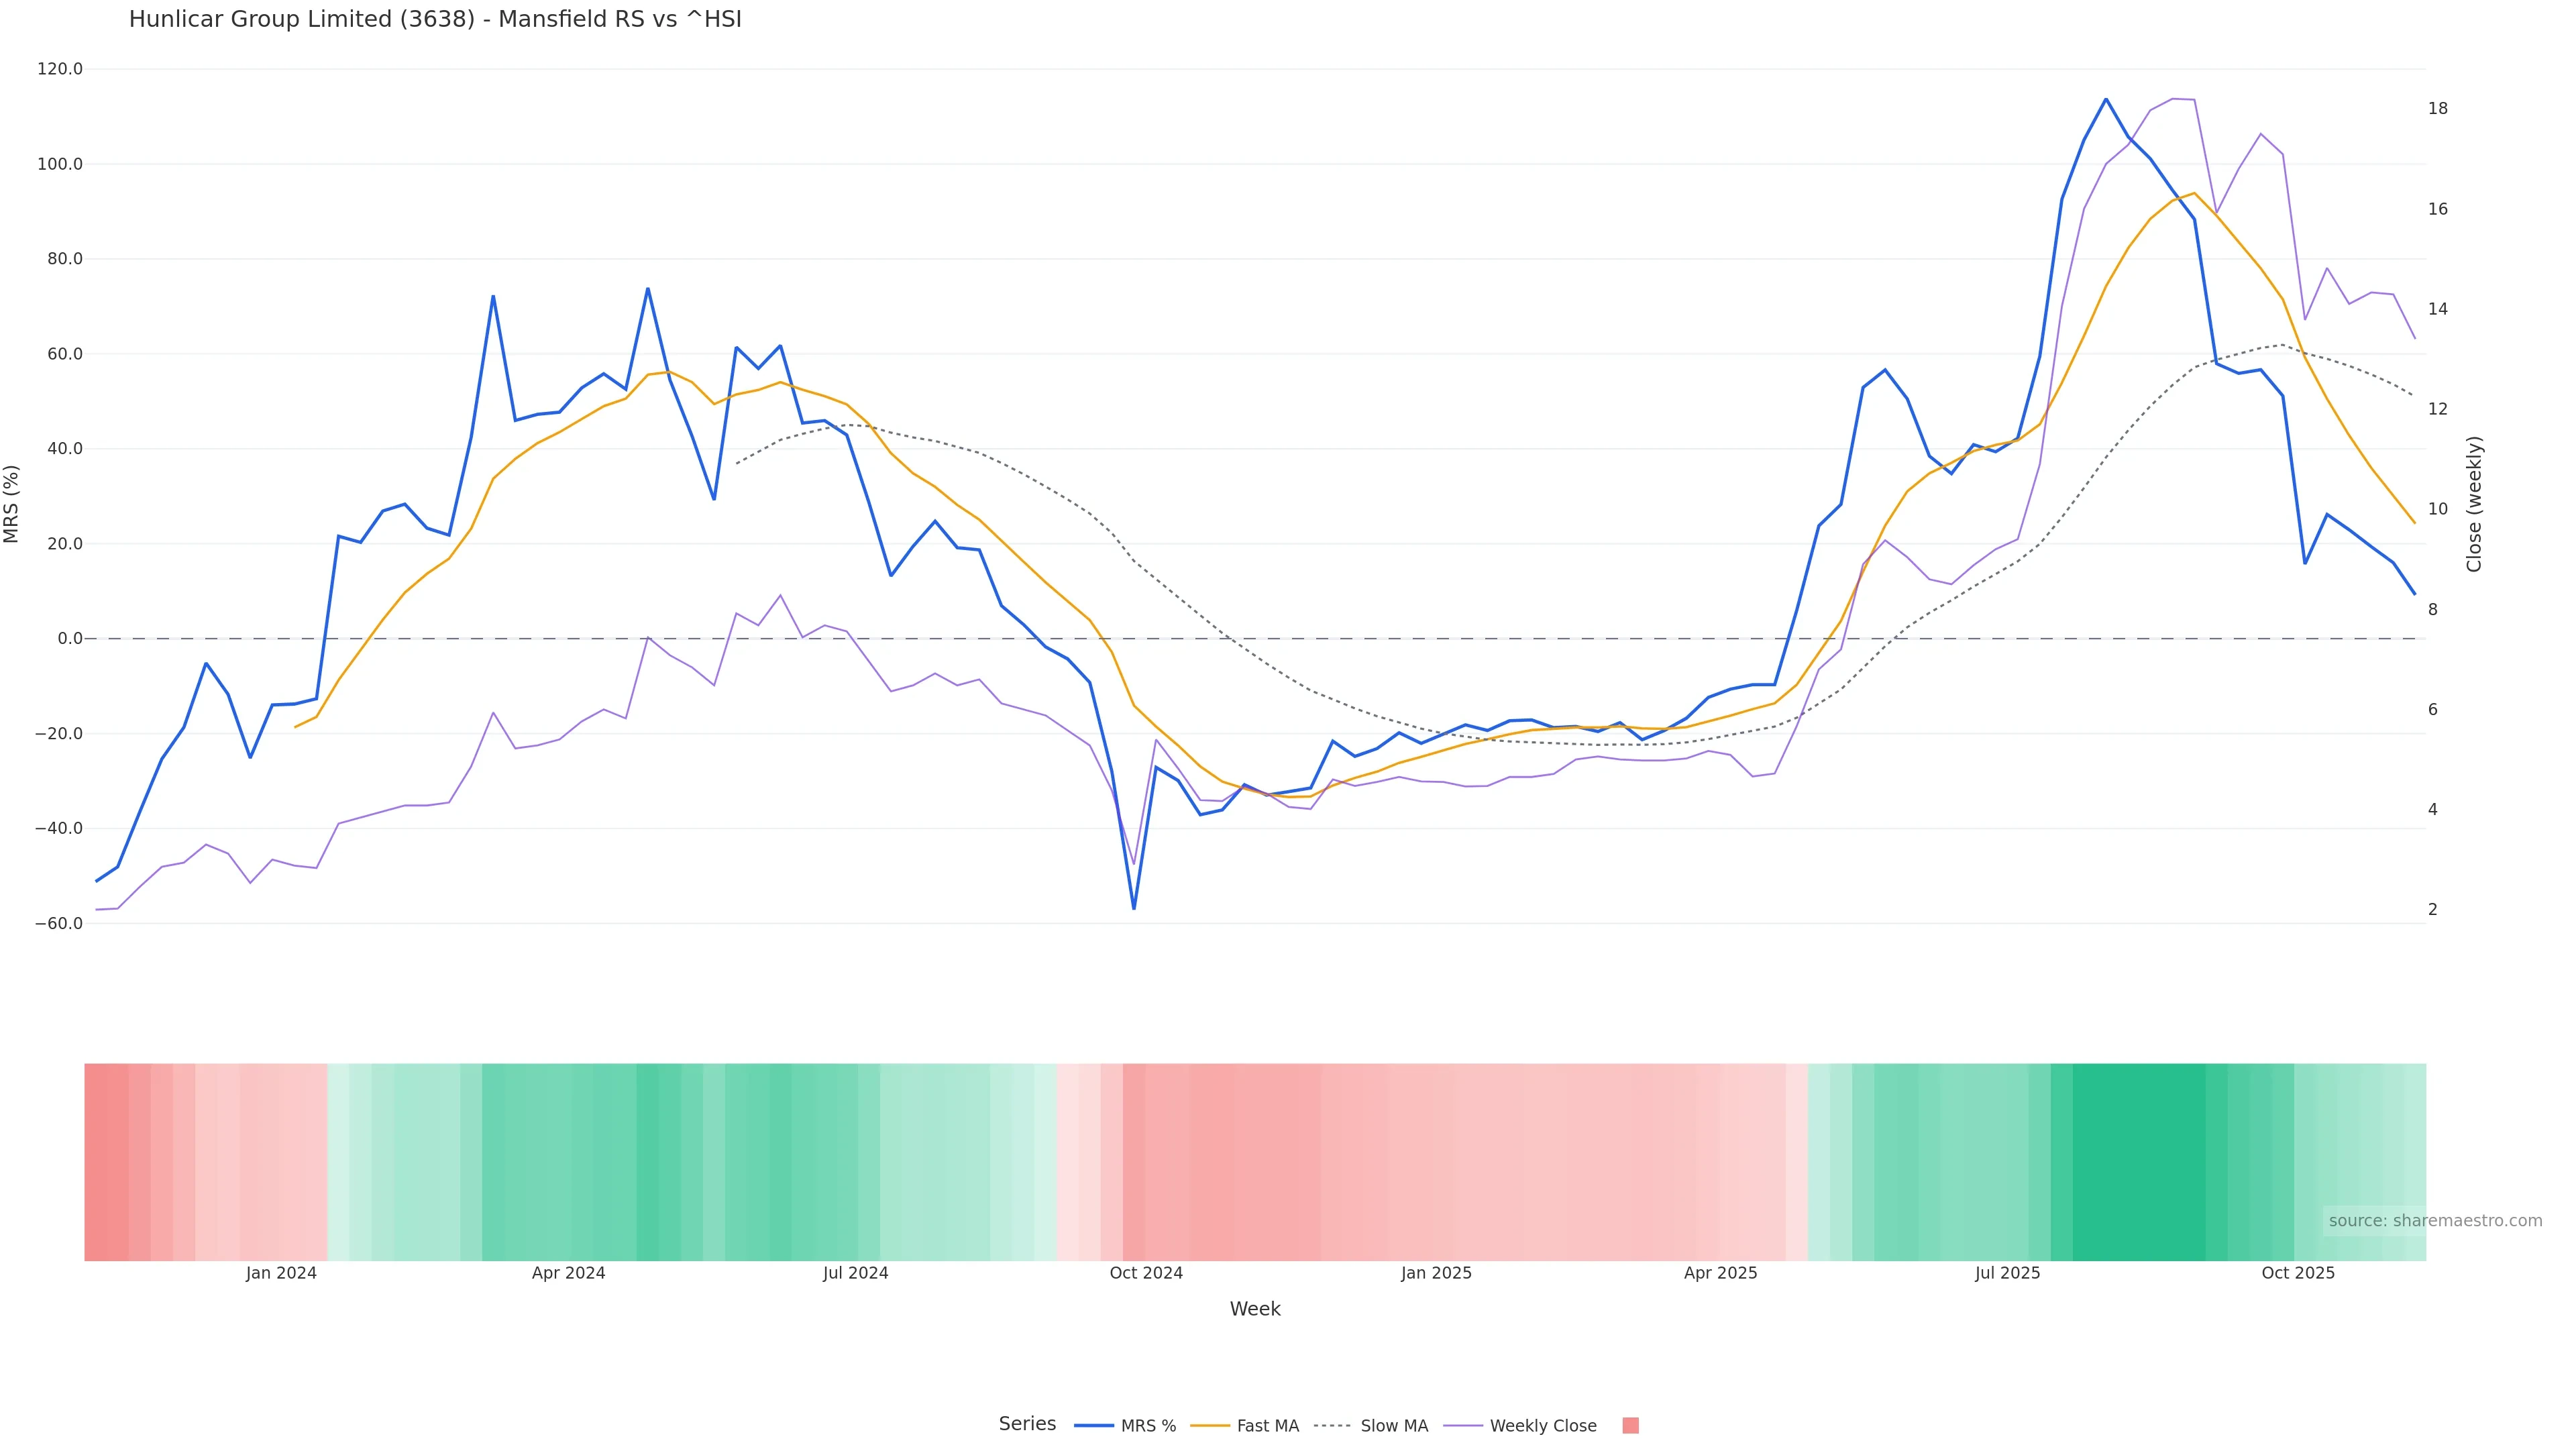Select the Jul 2025 x-axis tick label
The width and height of the screenshot is (2576, 1449).
coord(2007,1273)
